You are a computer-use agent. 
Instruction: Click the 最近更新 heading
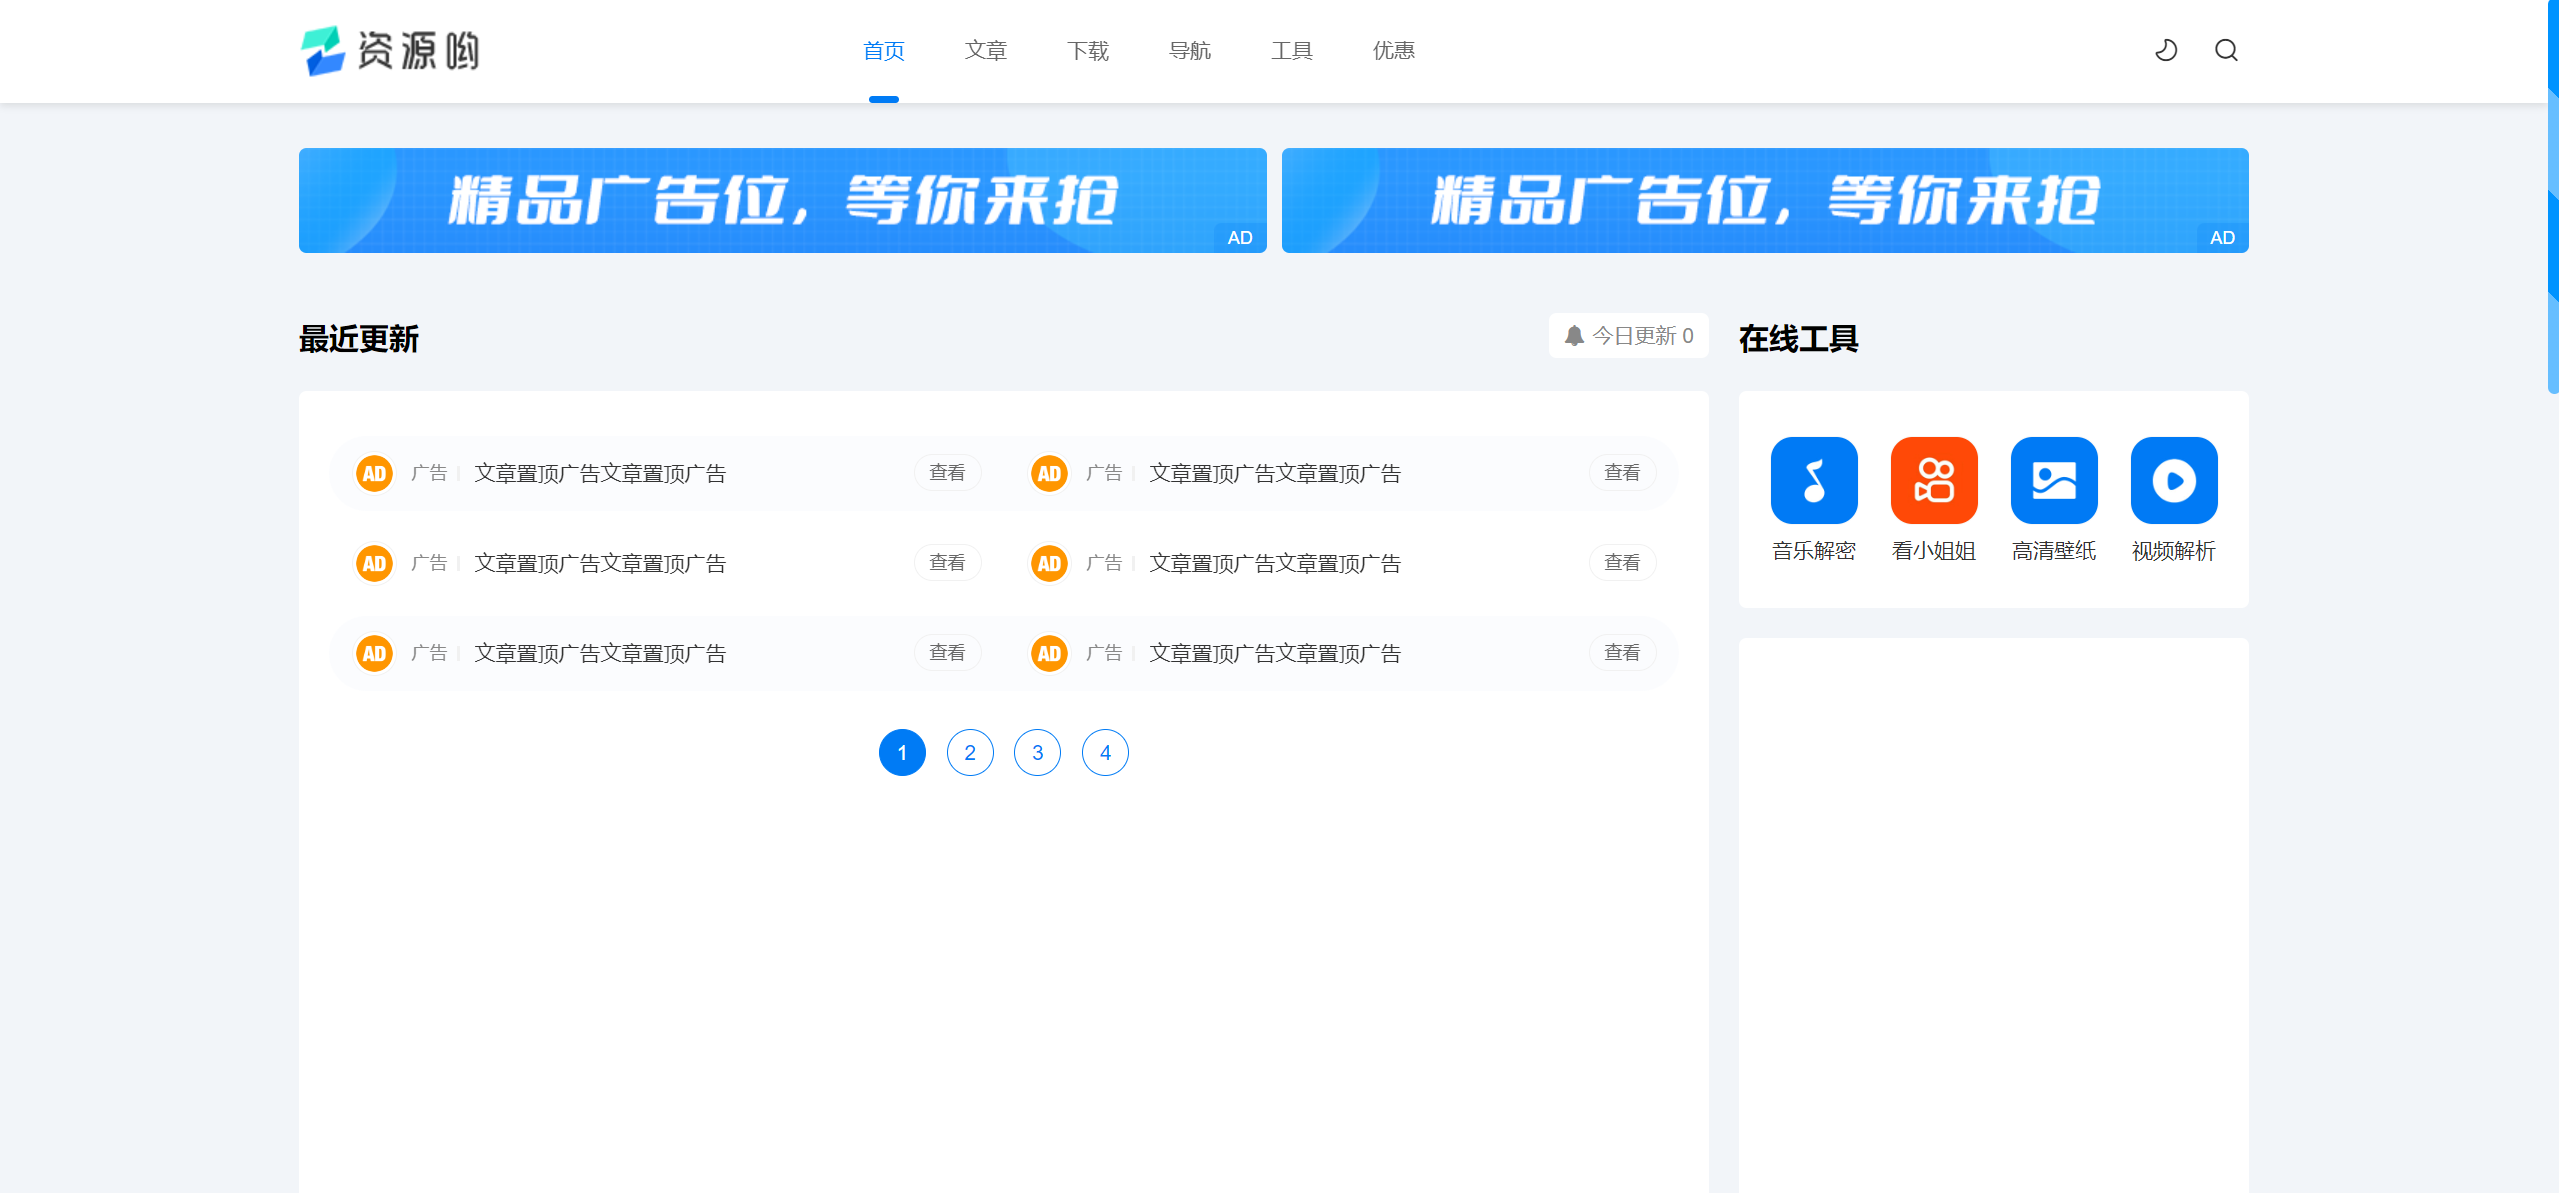(x=359, y=339)
